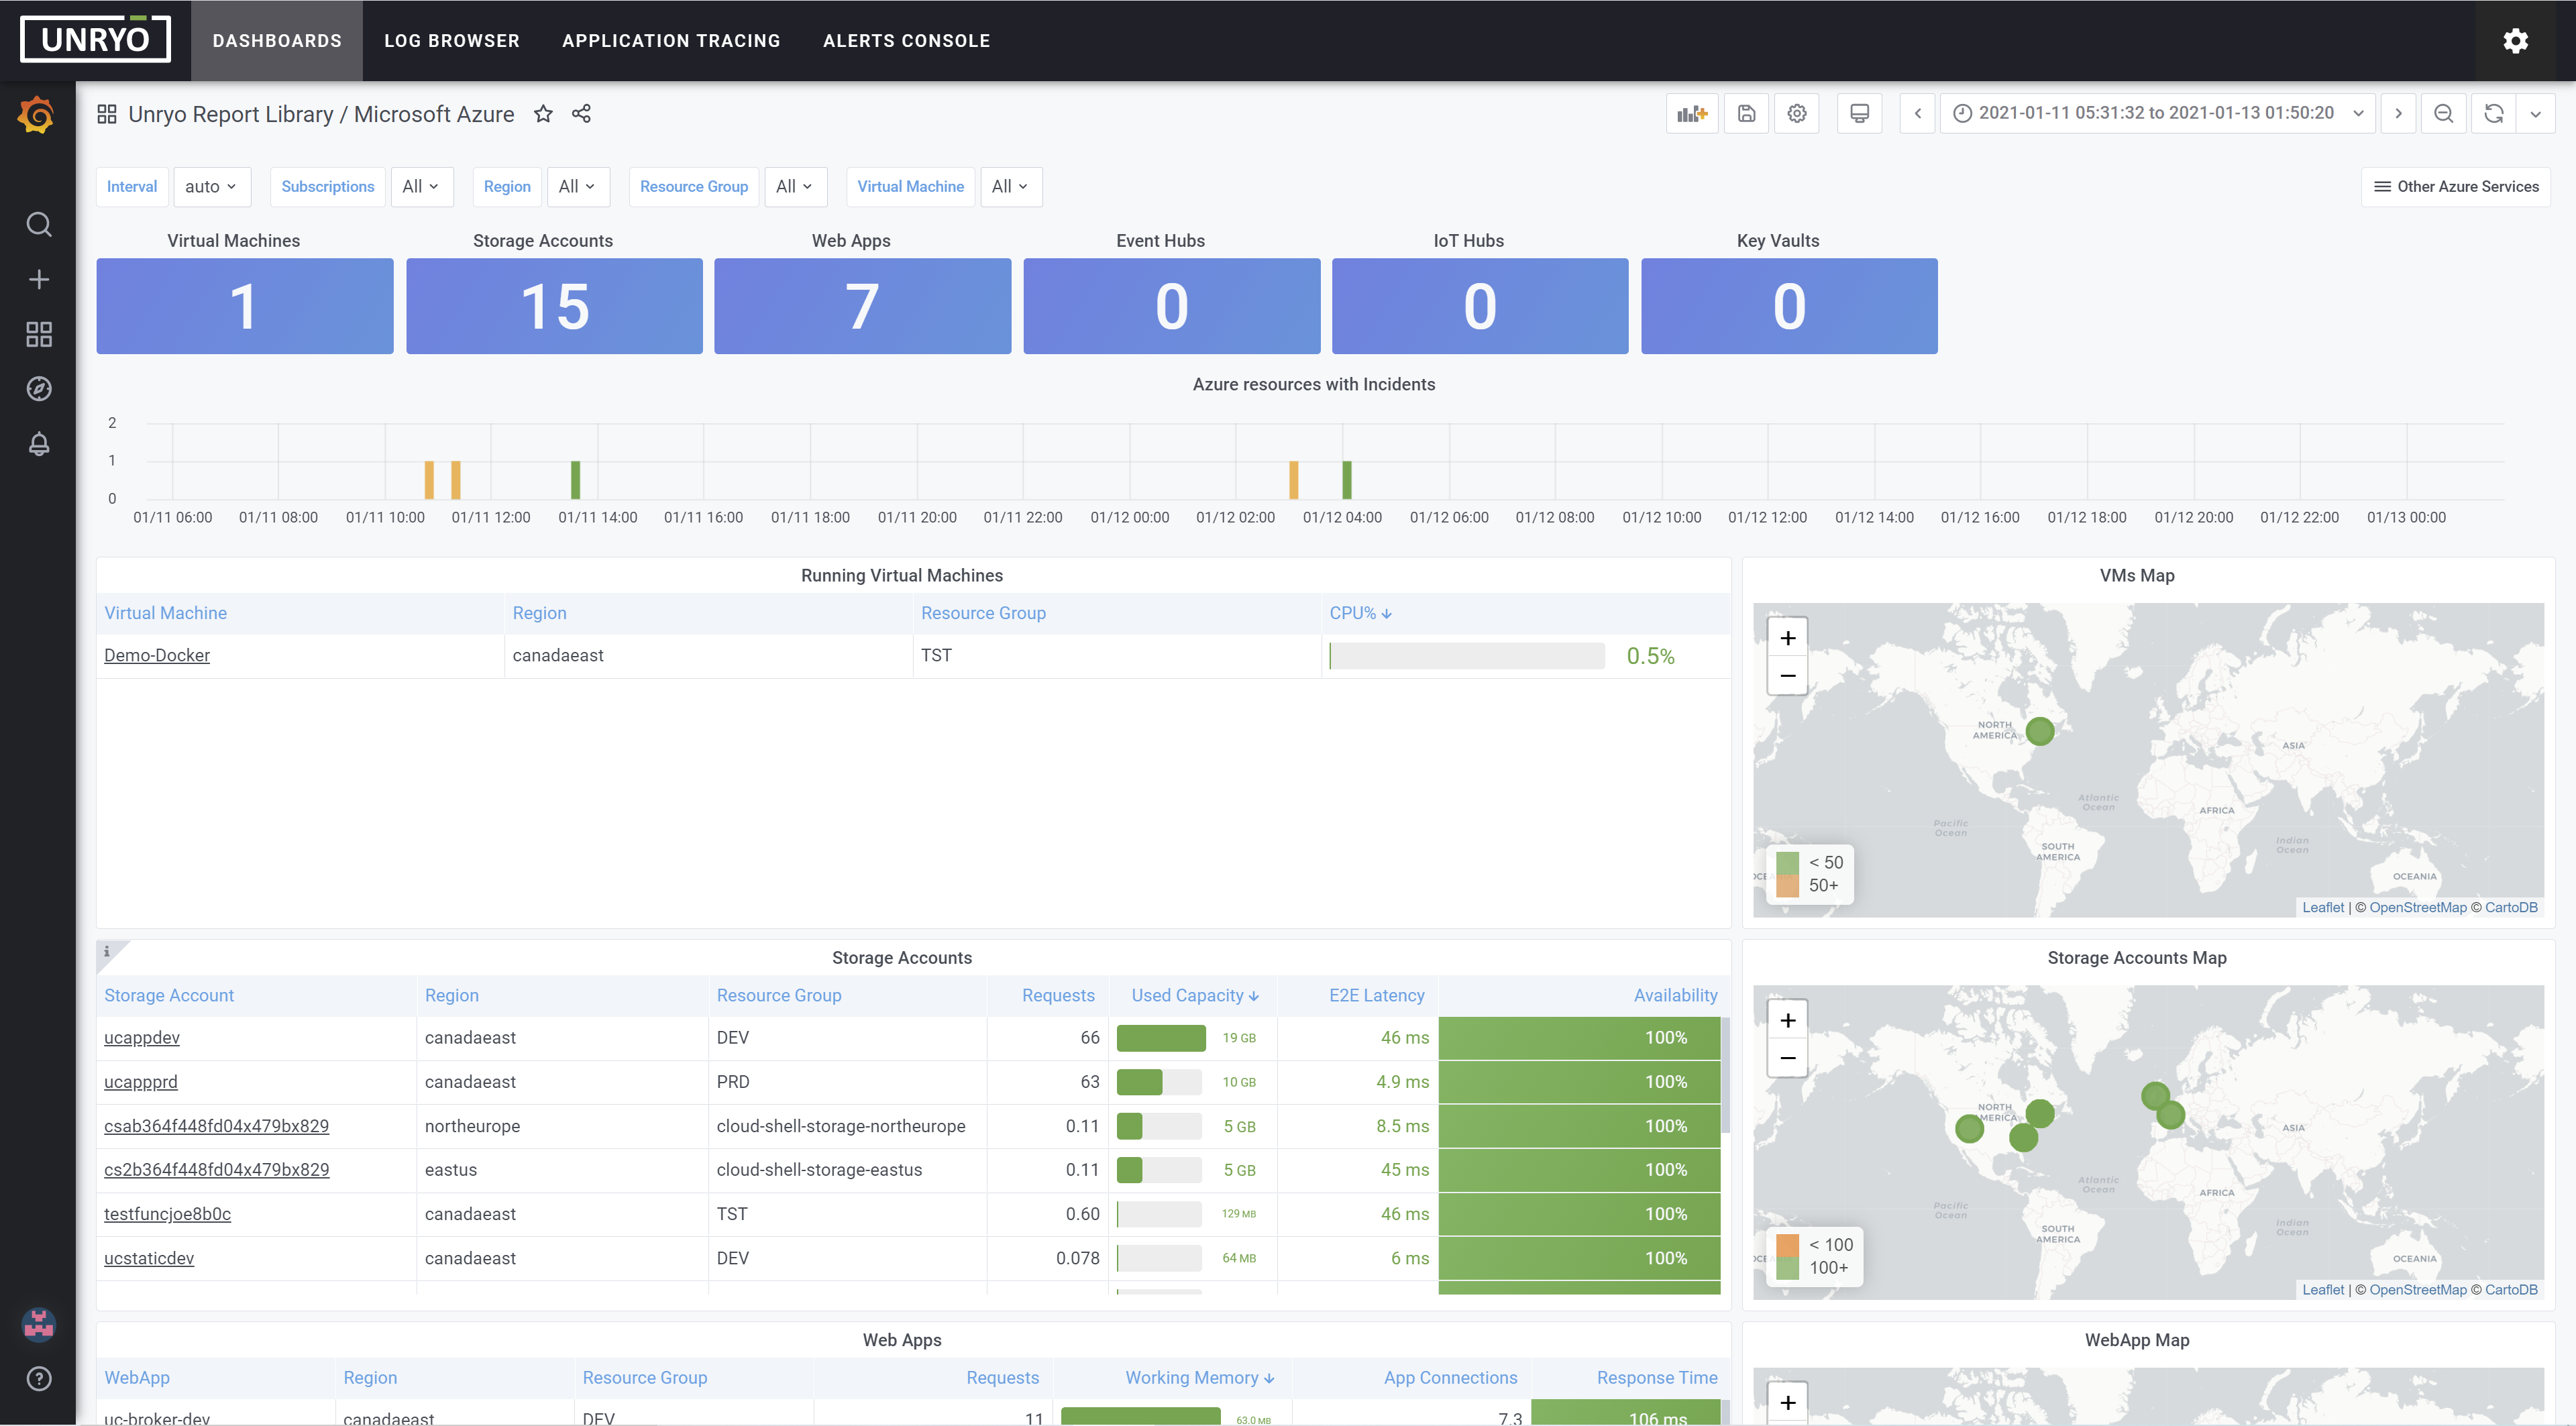Click the Grafana home icon
2576x1426 pixels.
pyautogui.click(x=37, y=115)
